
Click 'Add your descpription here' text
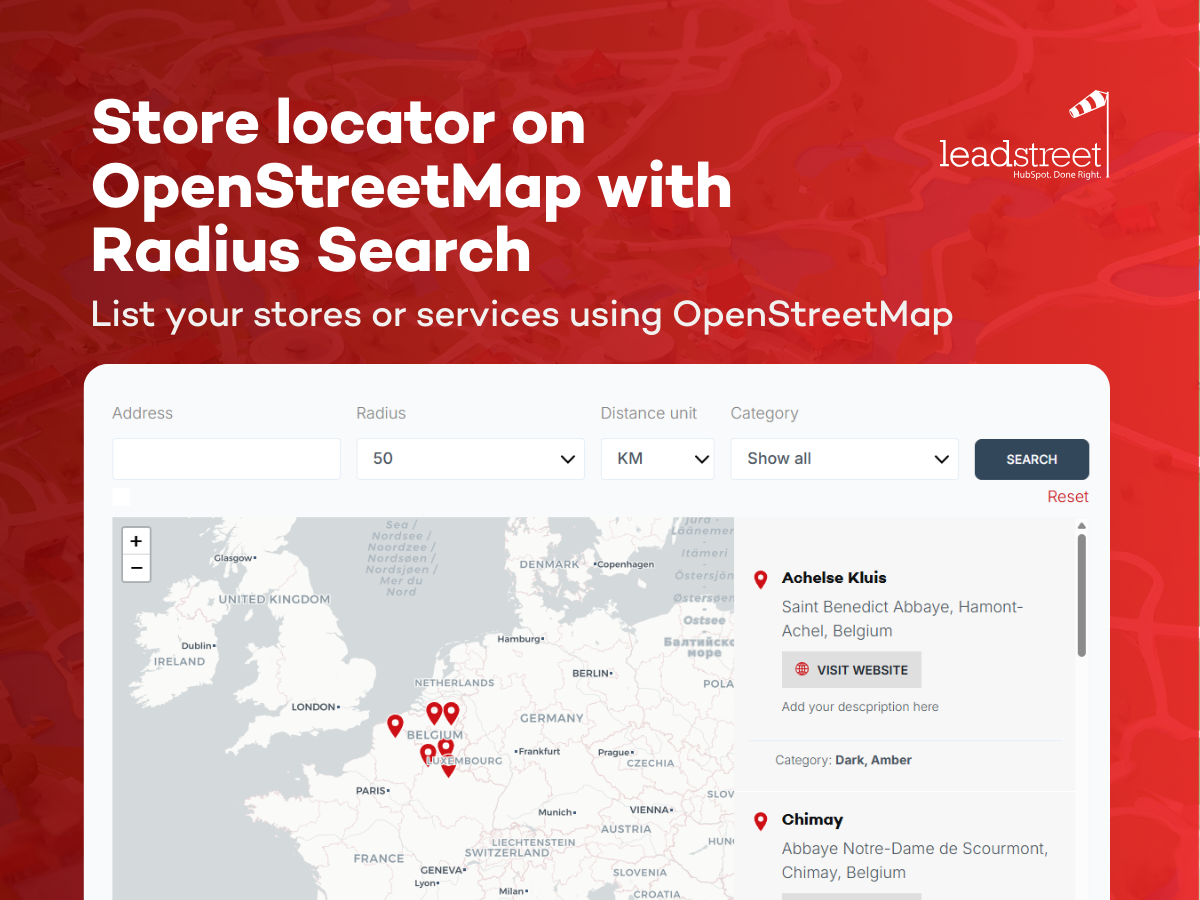tap(860, 707)
